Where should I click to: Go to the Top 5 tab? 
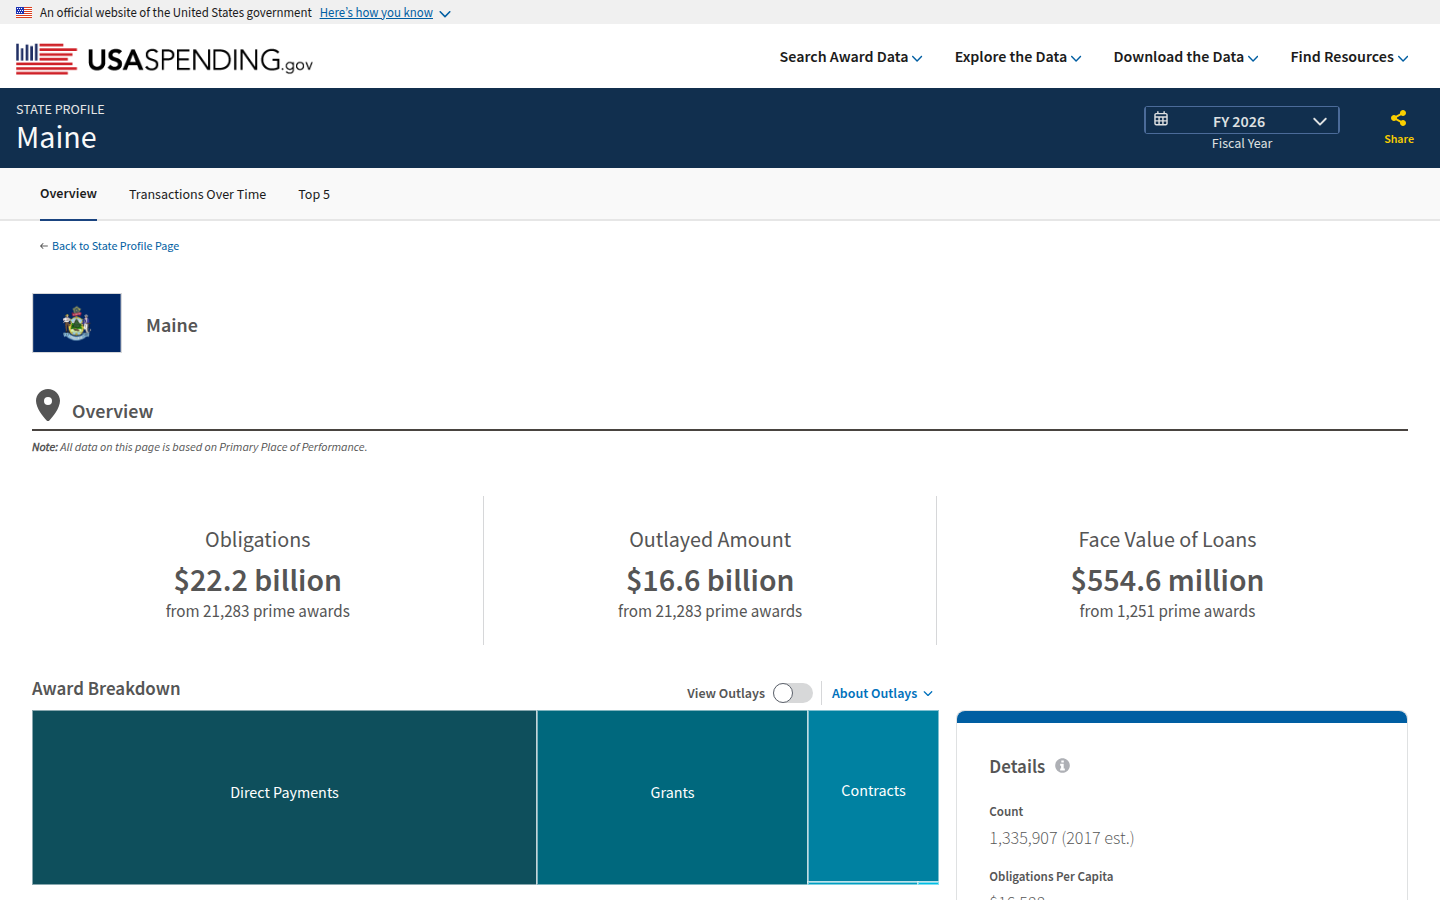click(x=314, y=195)
